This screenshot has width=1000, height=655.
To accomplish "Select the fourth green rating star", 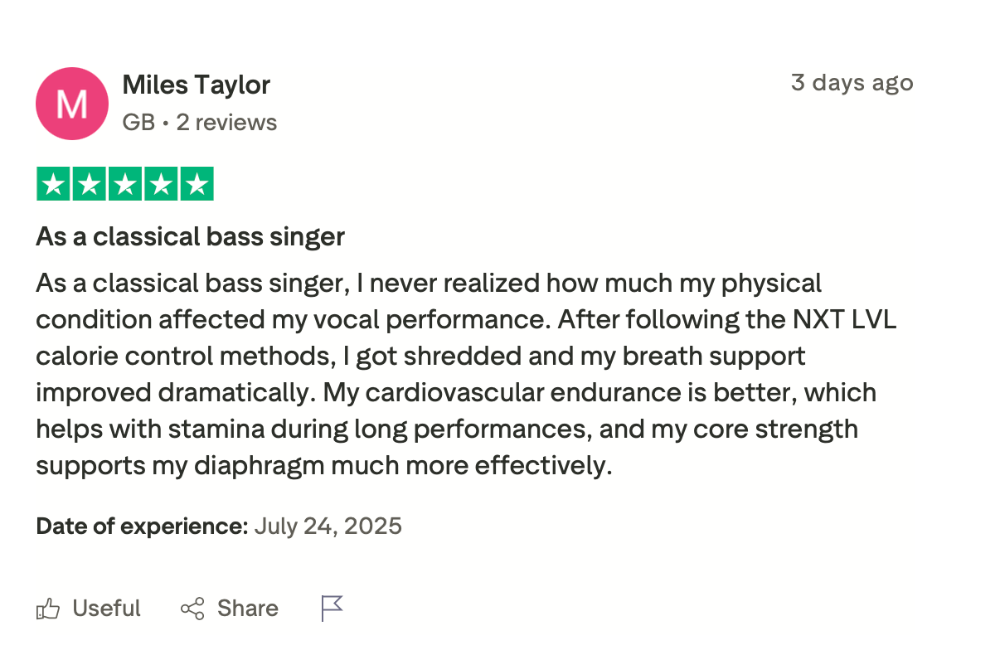I will pyautogui.click(x=161, y=184).
